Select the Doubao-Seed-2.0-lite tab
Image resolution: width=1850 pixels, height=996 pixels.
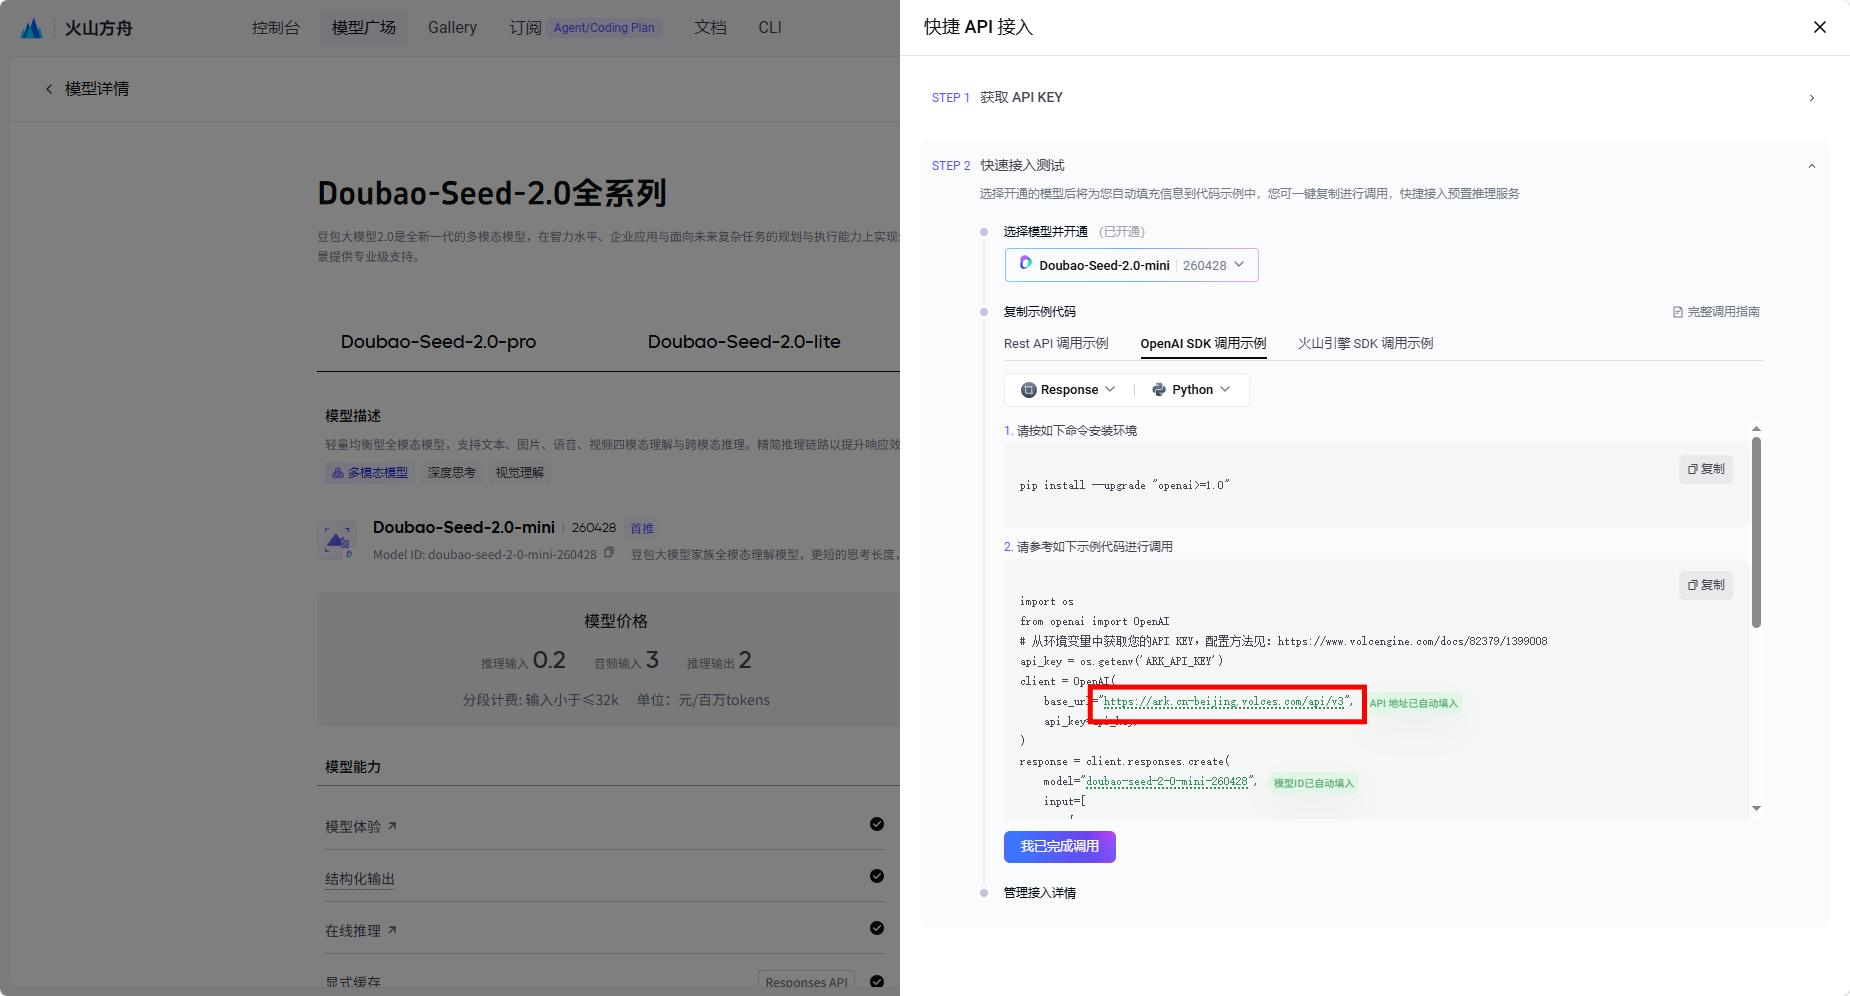point(744,342)
